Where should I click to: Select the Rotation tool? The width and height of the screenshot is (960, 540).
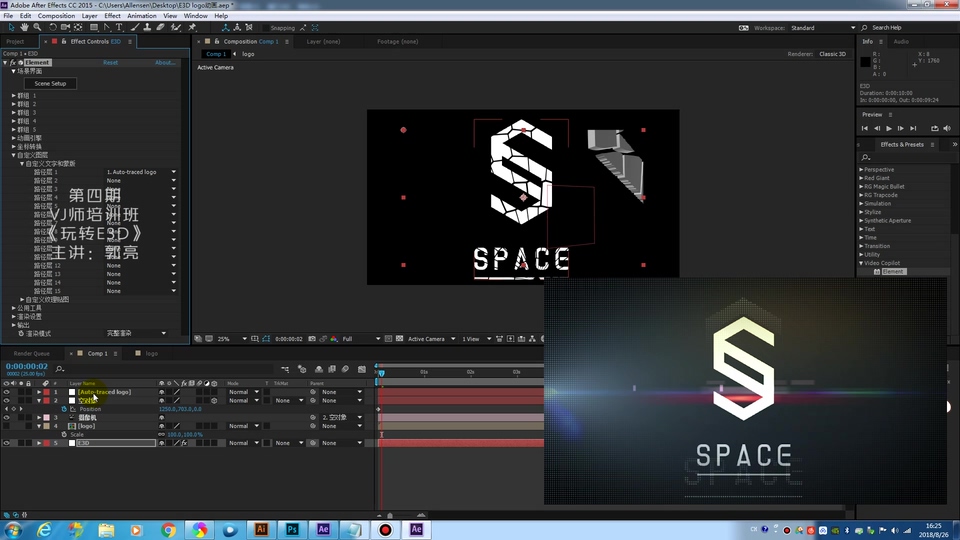pos(52,28)
